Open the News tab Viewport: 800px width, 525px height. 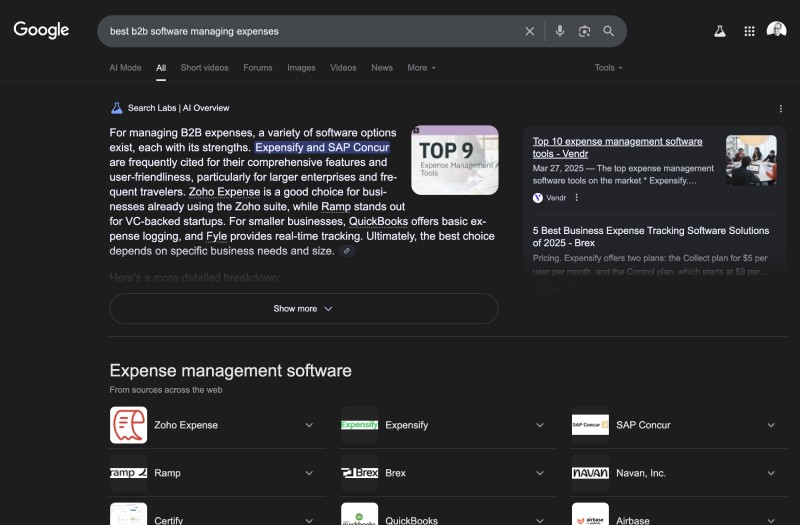(382, 68)
